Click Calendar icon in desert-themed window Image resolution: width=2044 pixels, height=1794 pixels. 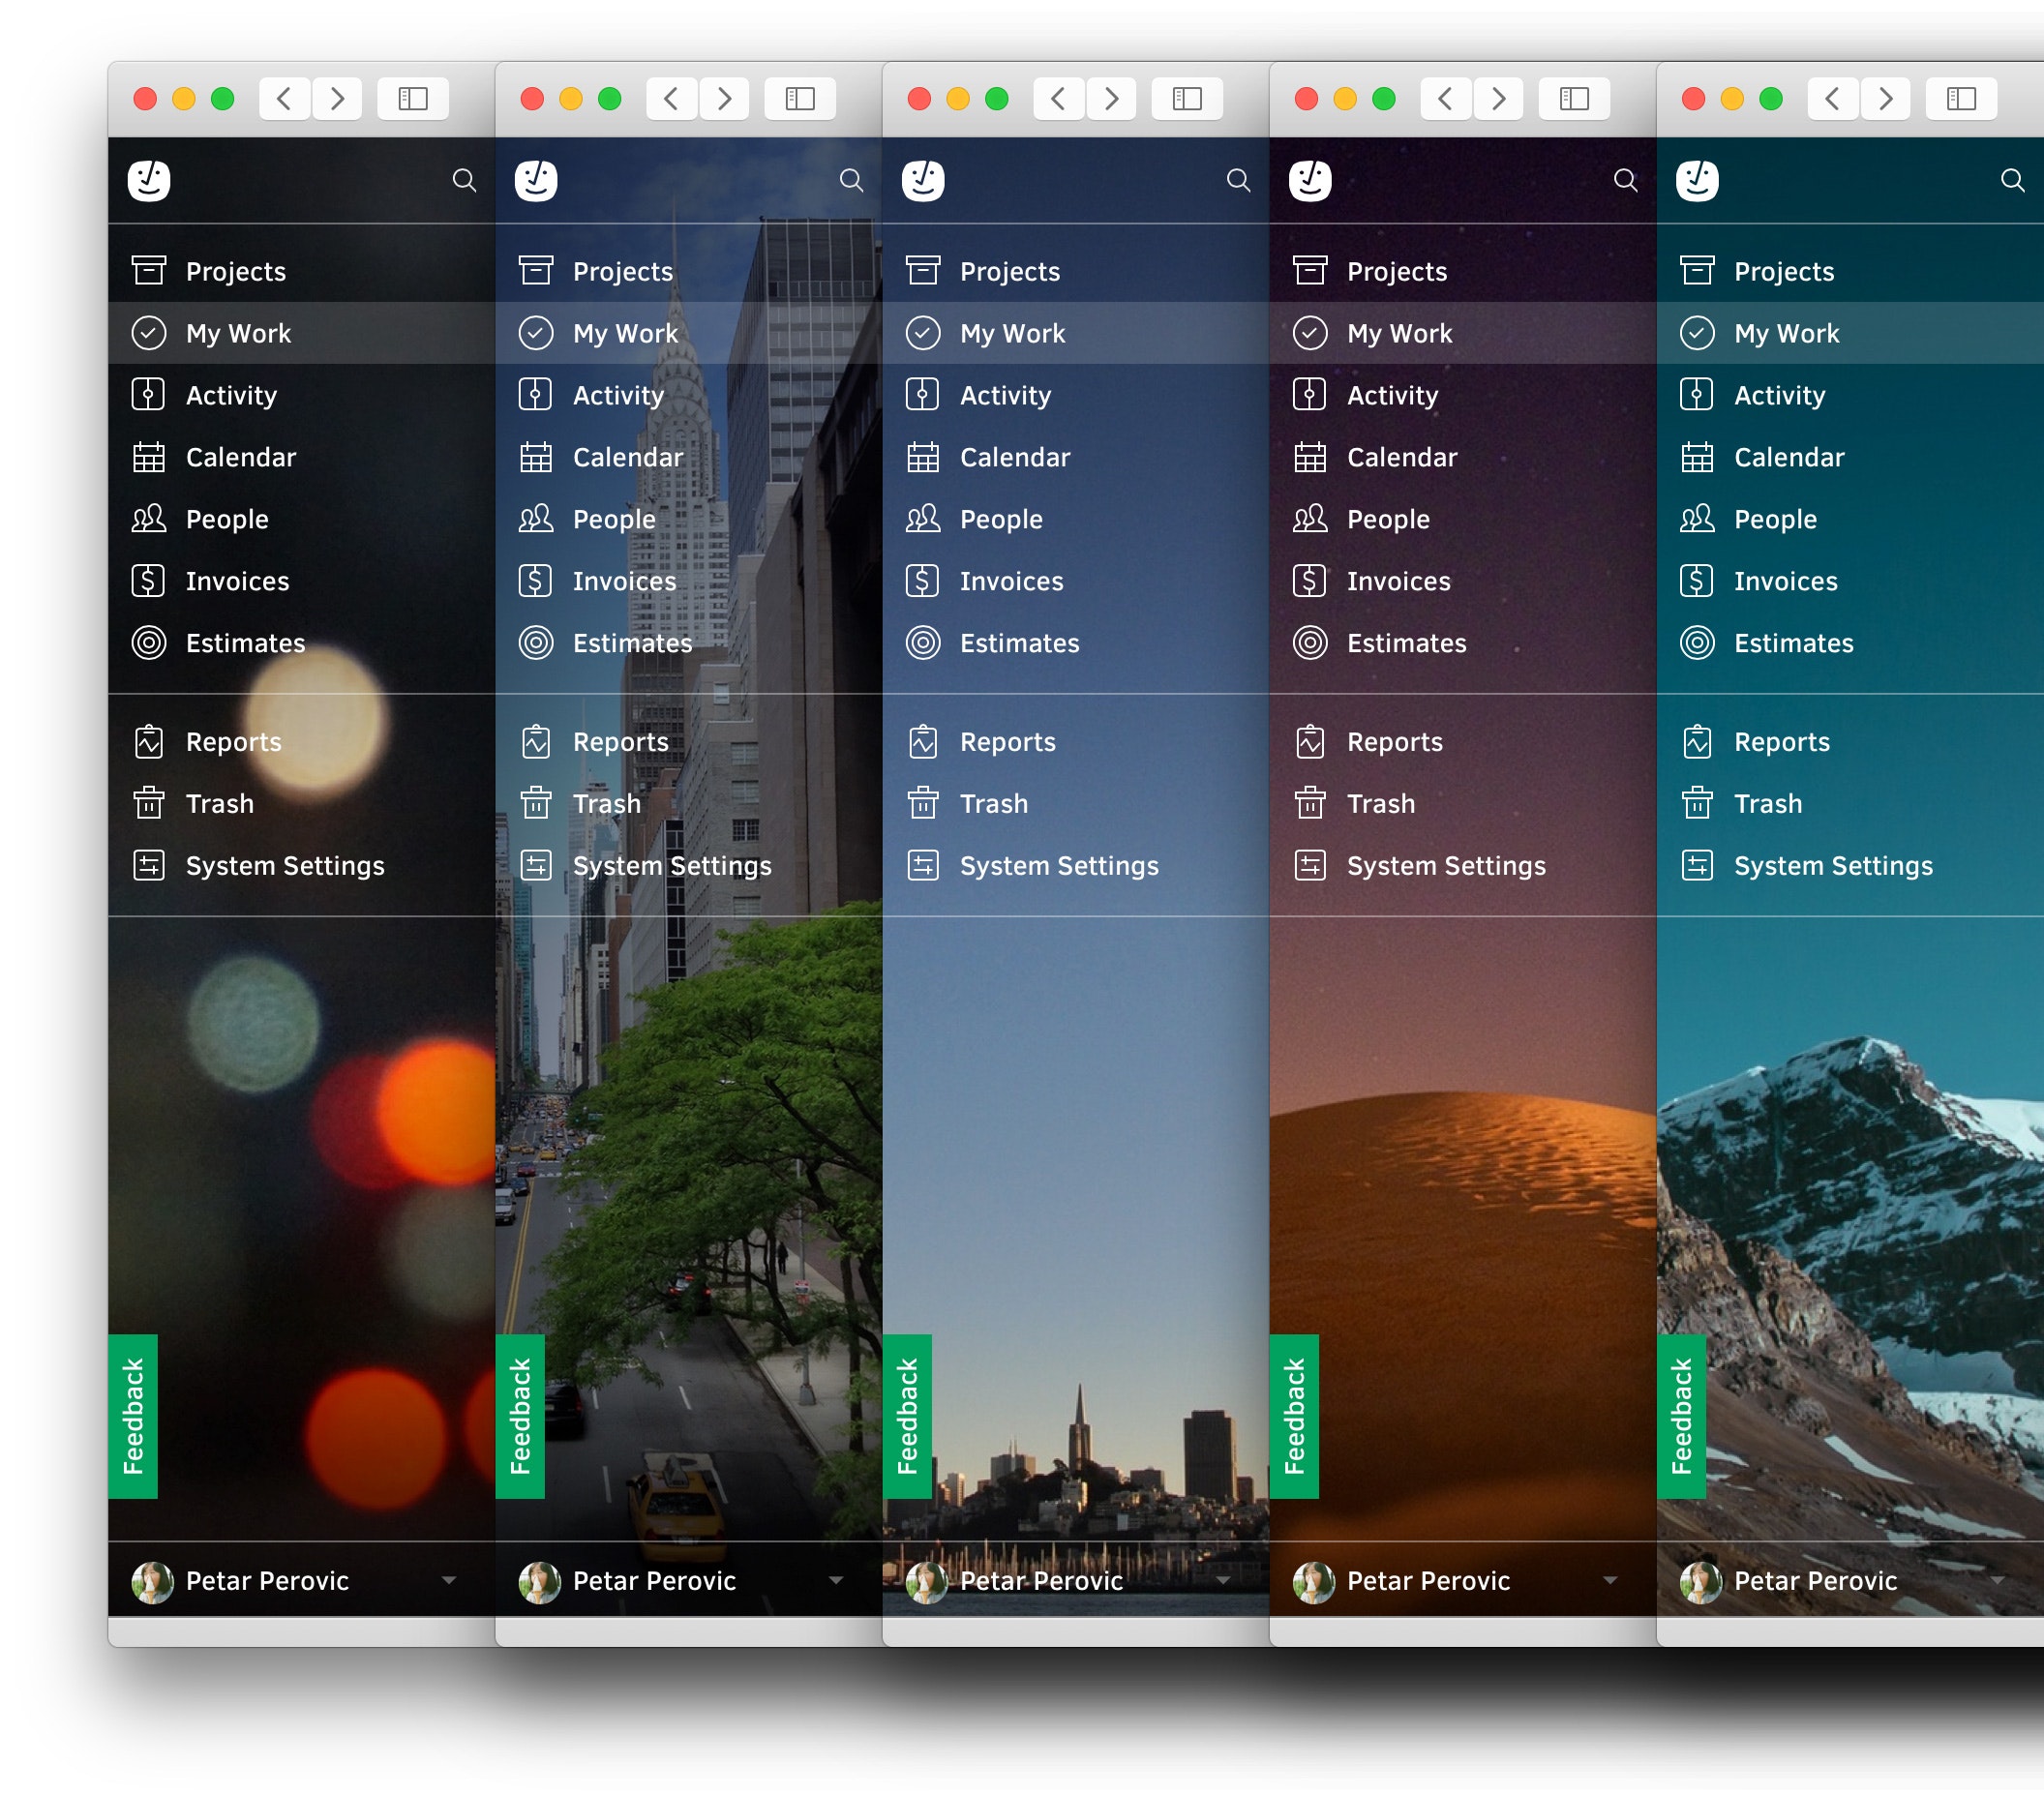click(1310, 457)
